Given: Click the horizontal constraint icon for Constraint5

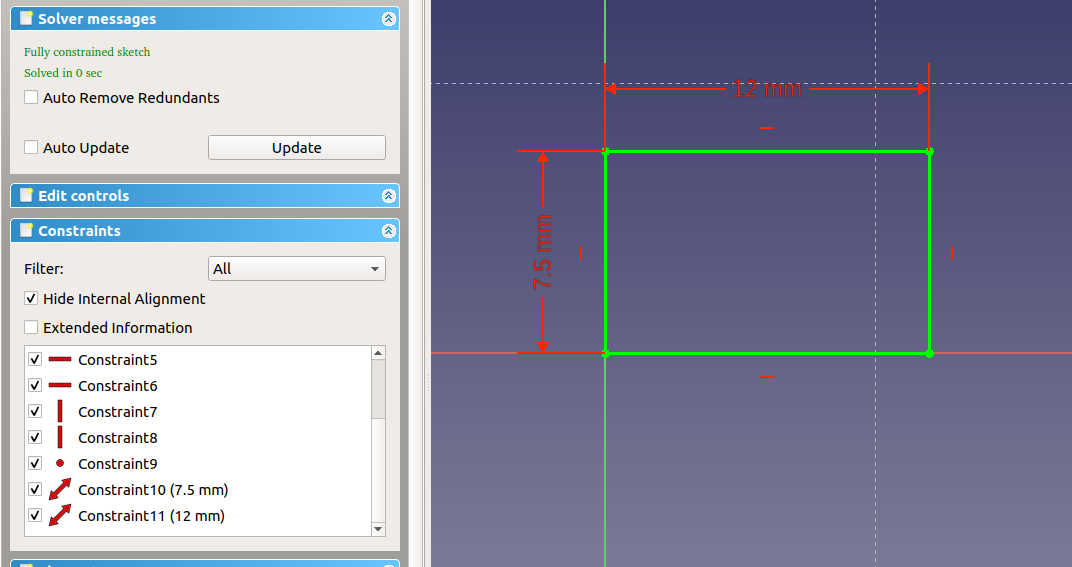Looking at the screenshot, I should coord(60,359).
